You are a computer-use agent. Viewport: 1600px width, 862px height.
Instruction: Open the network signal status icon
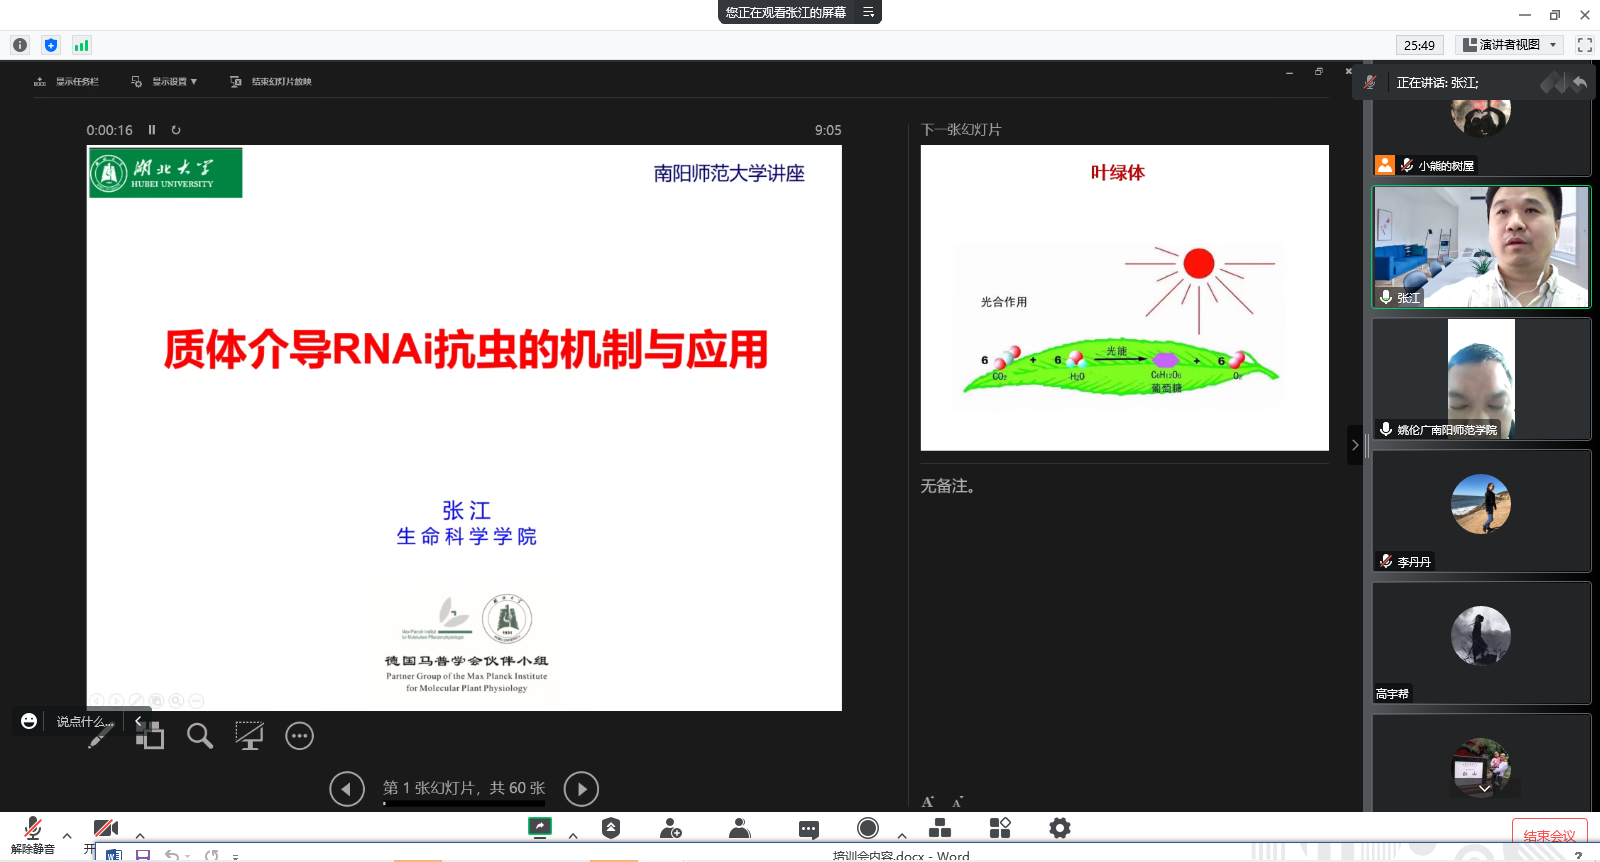[x=81, y=45]
